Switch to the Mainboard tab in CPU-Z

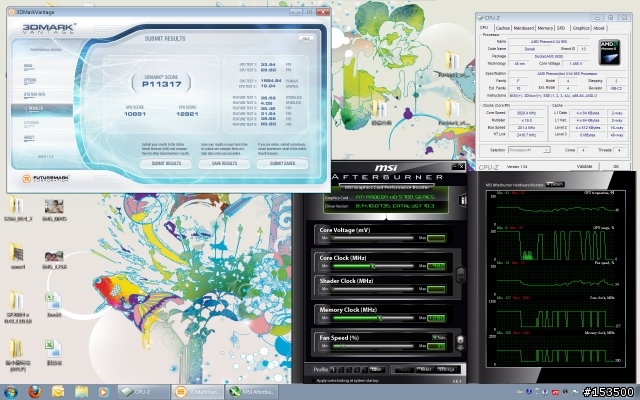point(524,28)
